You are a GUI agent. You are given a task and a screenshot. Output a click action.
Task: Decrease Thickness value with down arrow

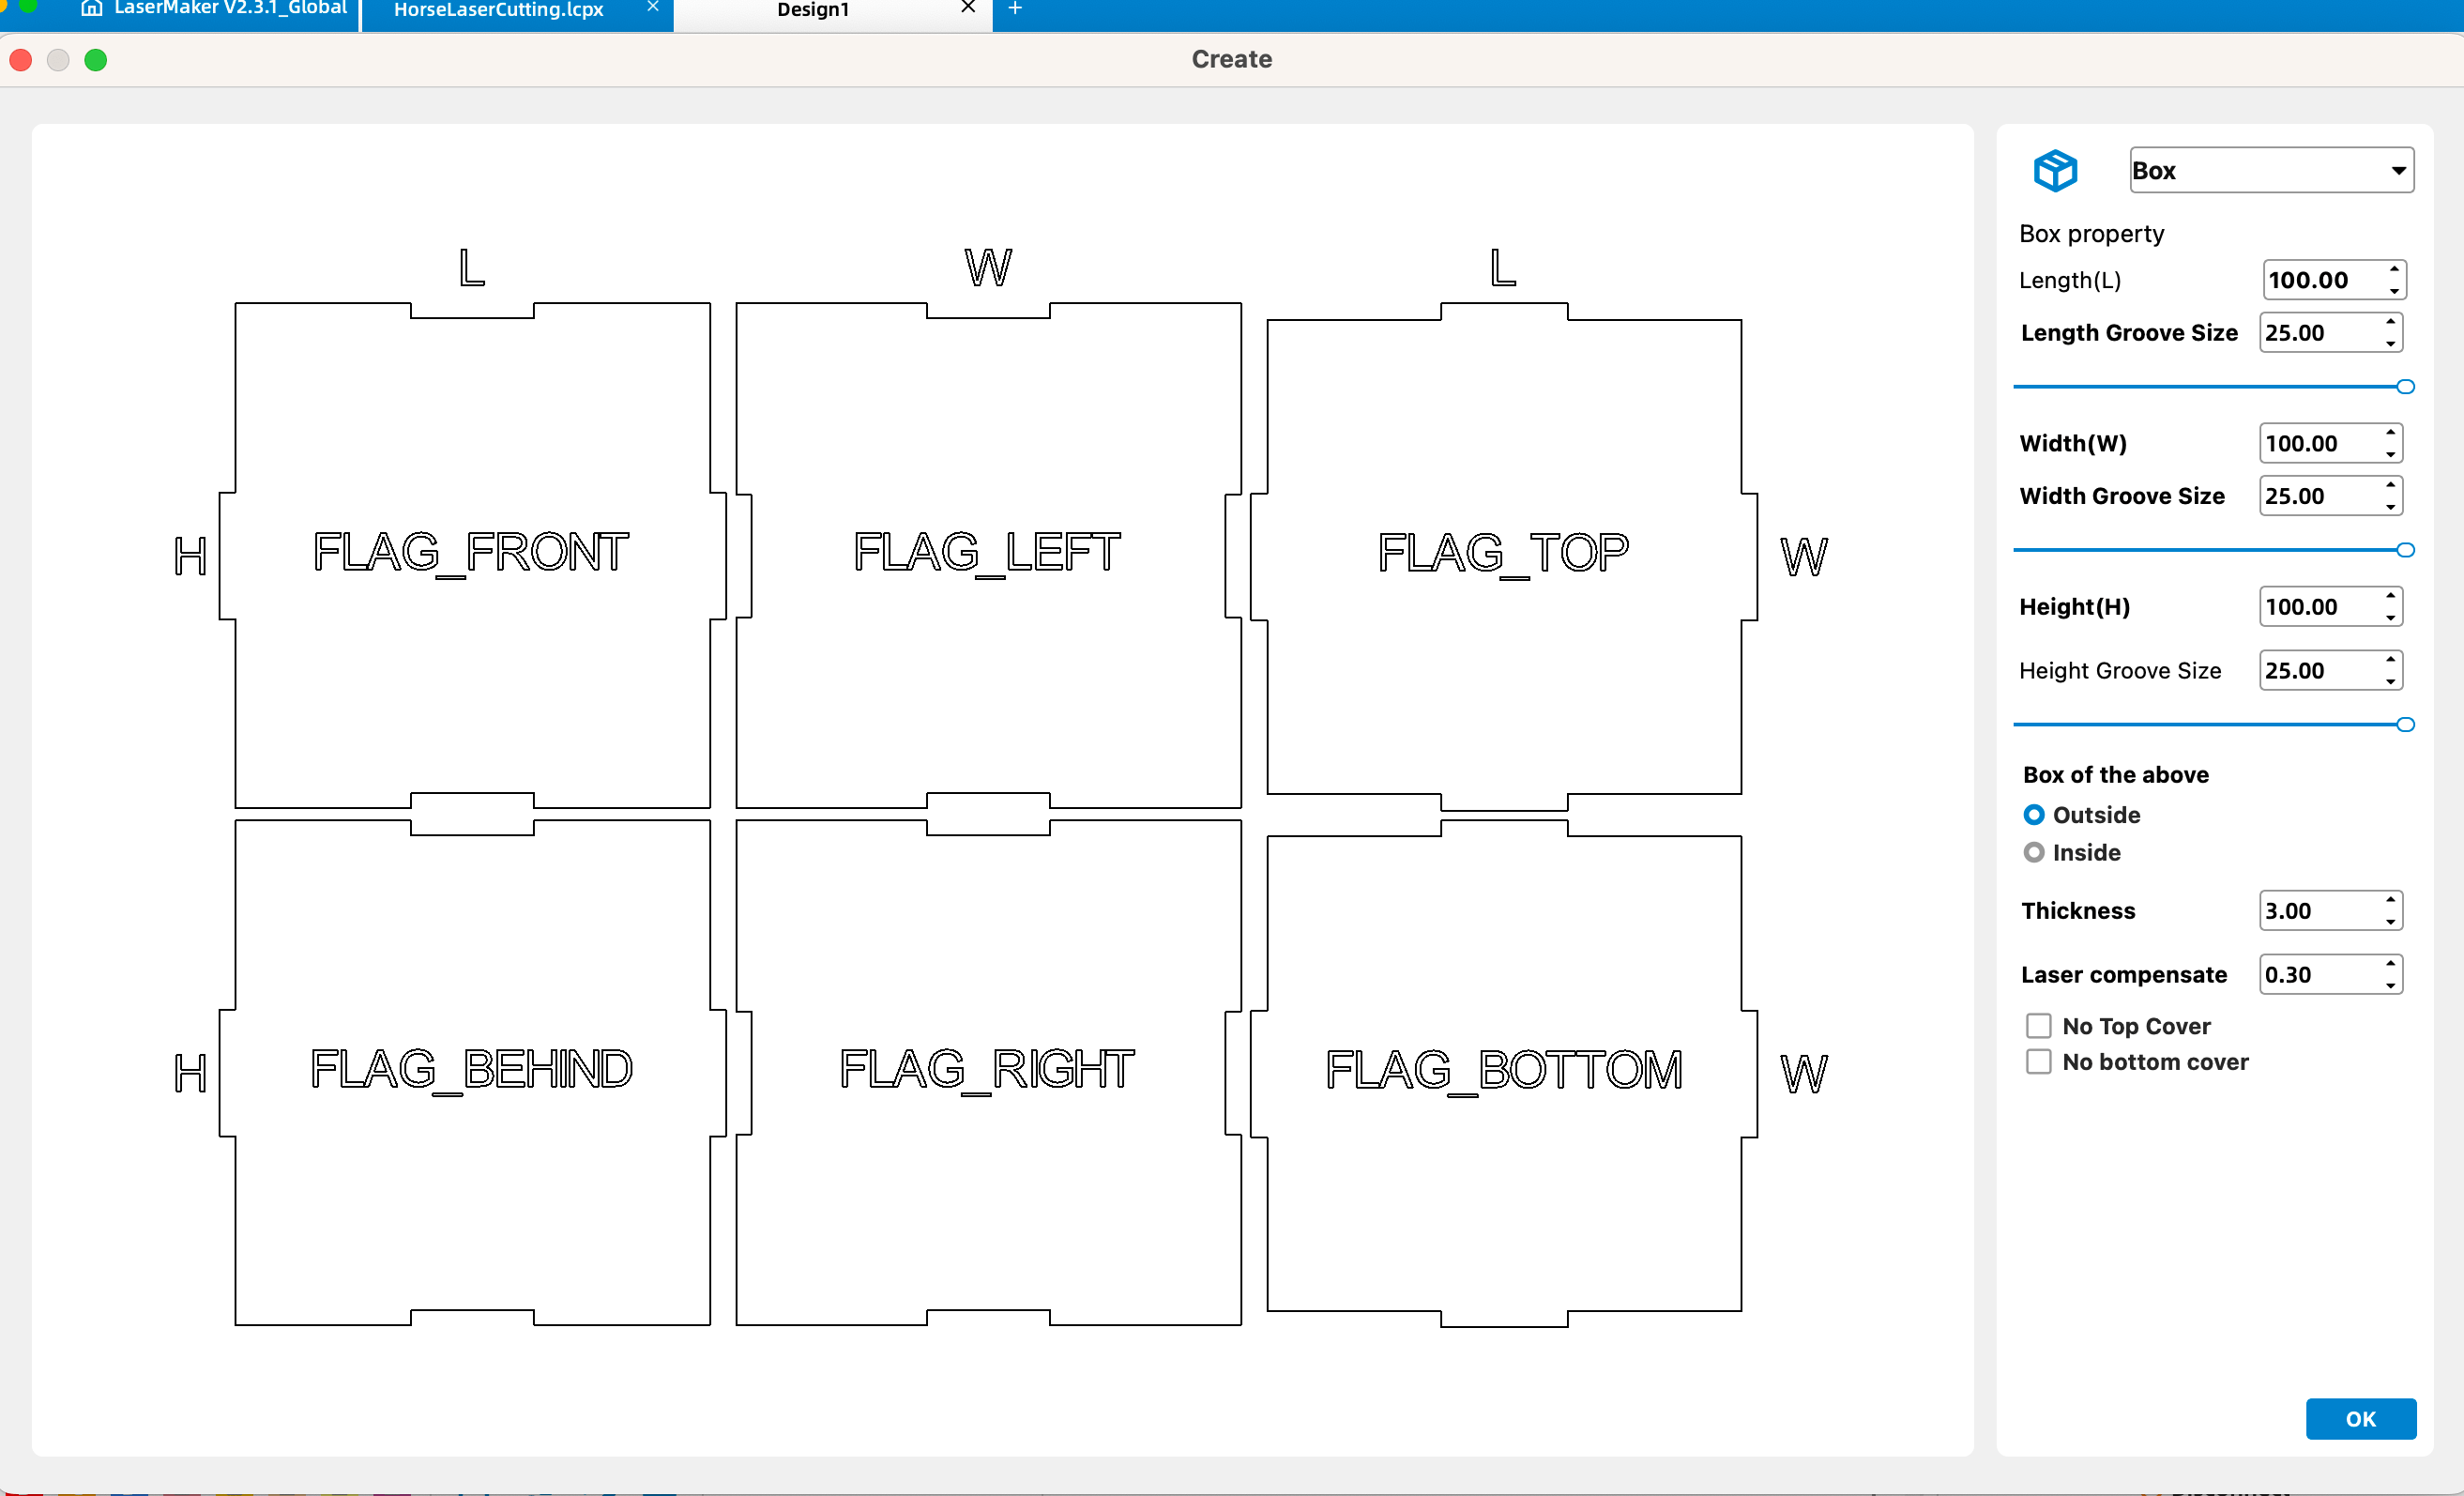click(x=2390, y=921)
